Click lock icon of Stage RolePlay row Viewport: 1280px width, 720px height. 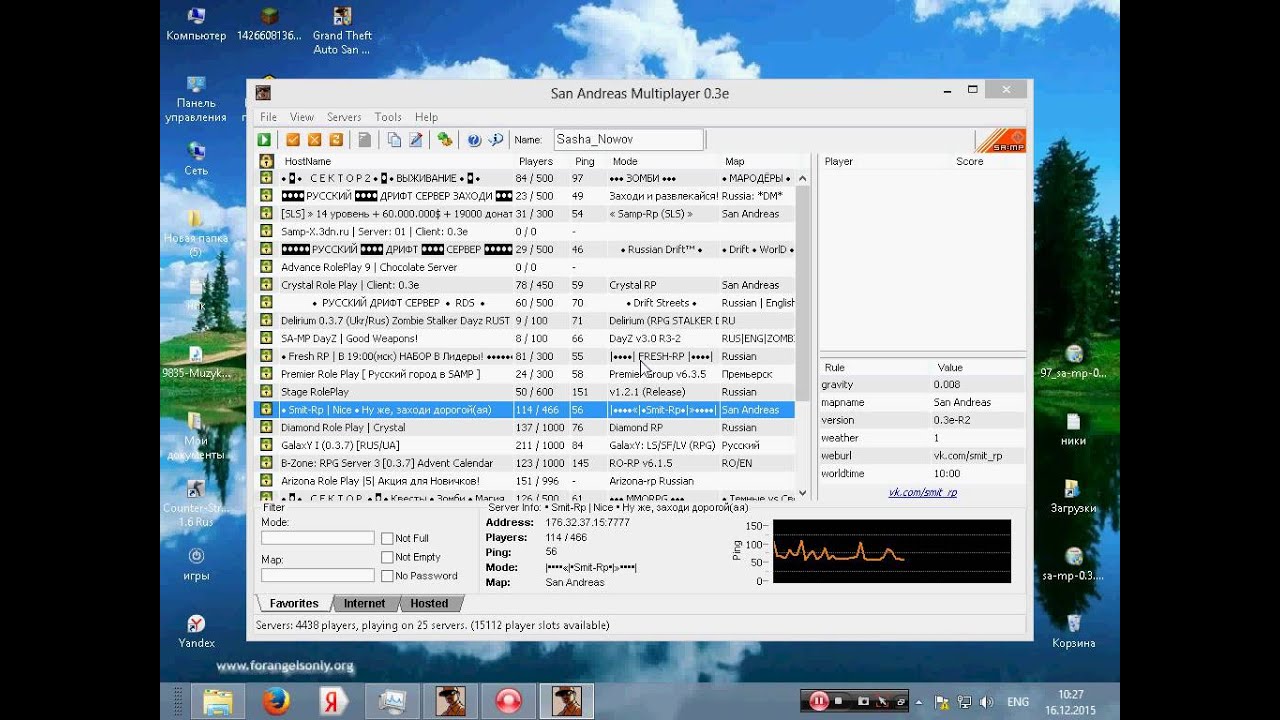pos(266,392)
